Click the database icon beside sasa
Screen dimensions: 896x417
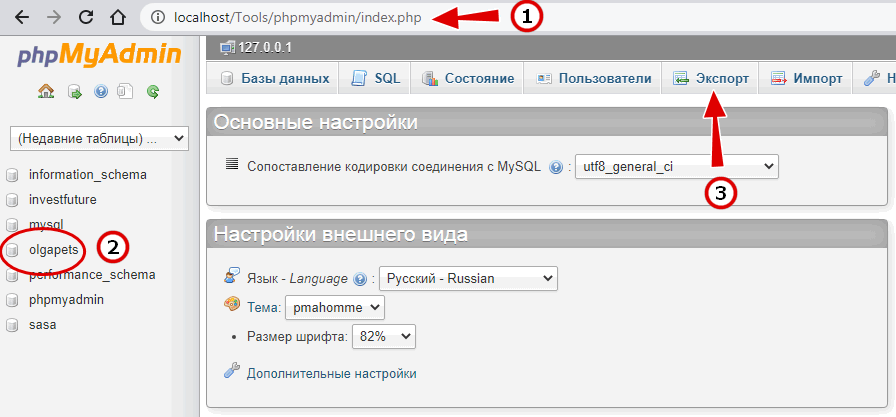[11, 326]
